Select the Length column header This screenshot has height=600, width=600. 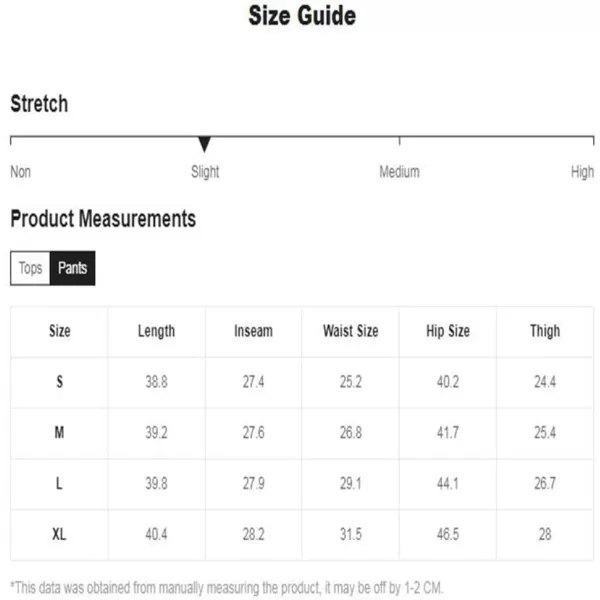click(157, 331)
